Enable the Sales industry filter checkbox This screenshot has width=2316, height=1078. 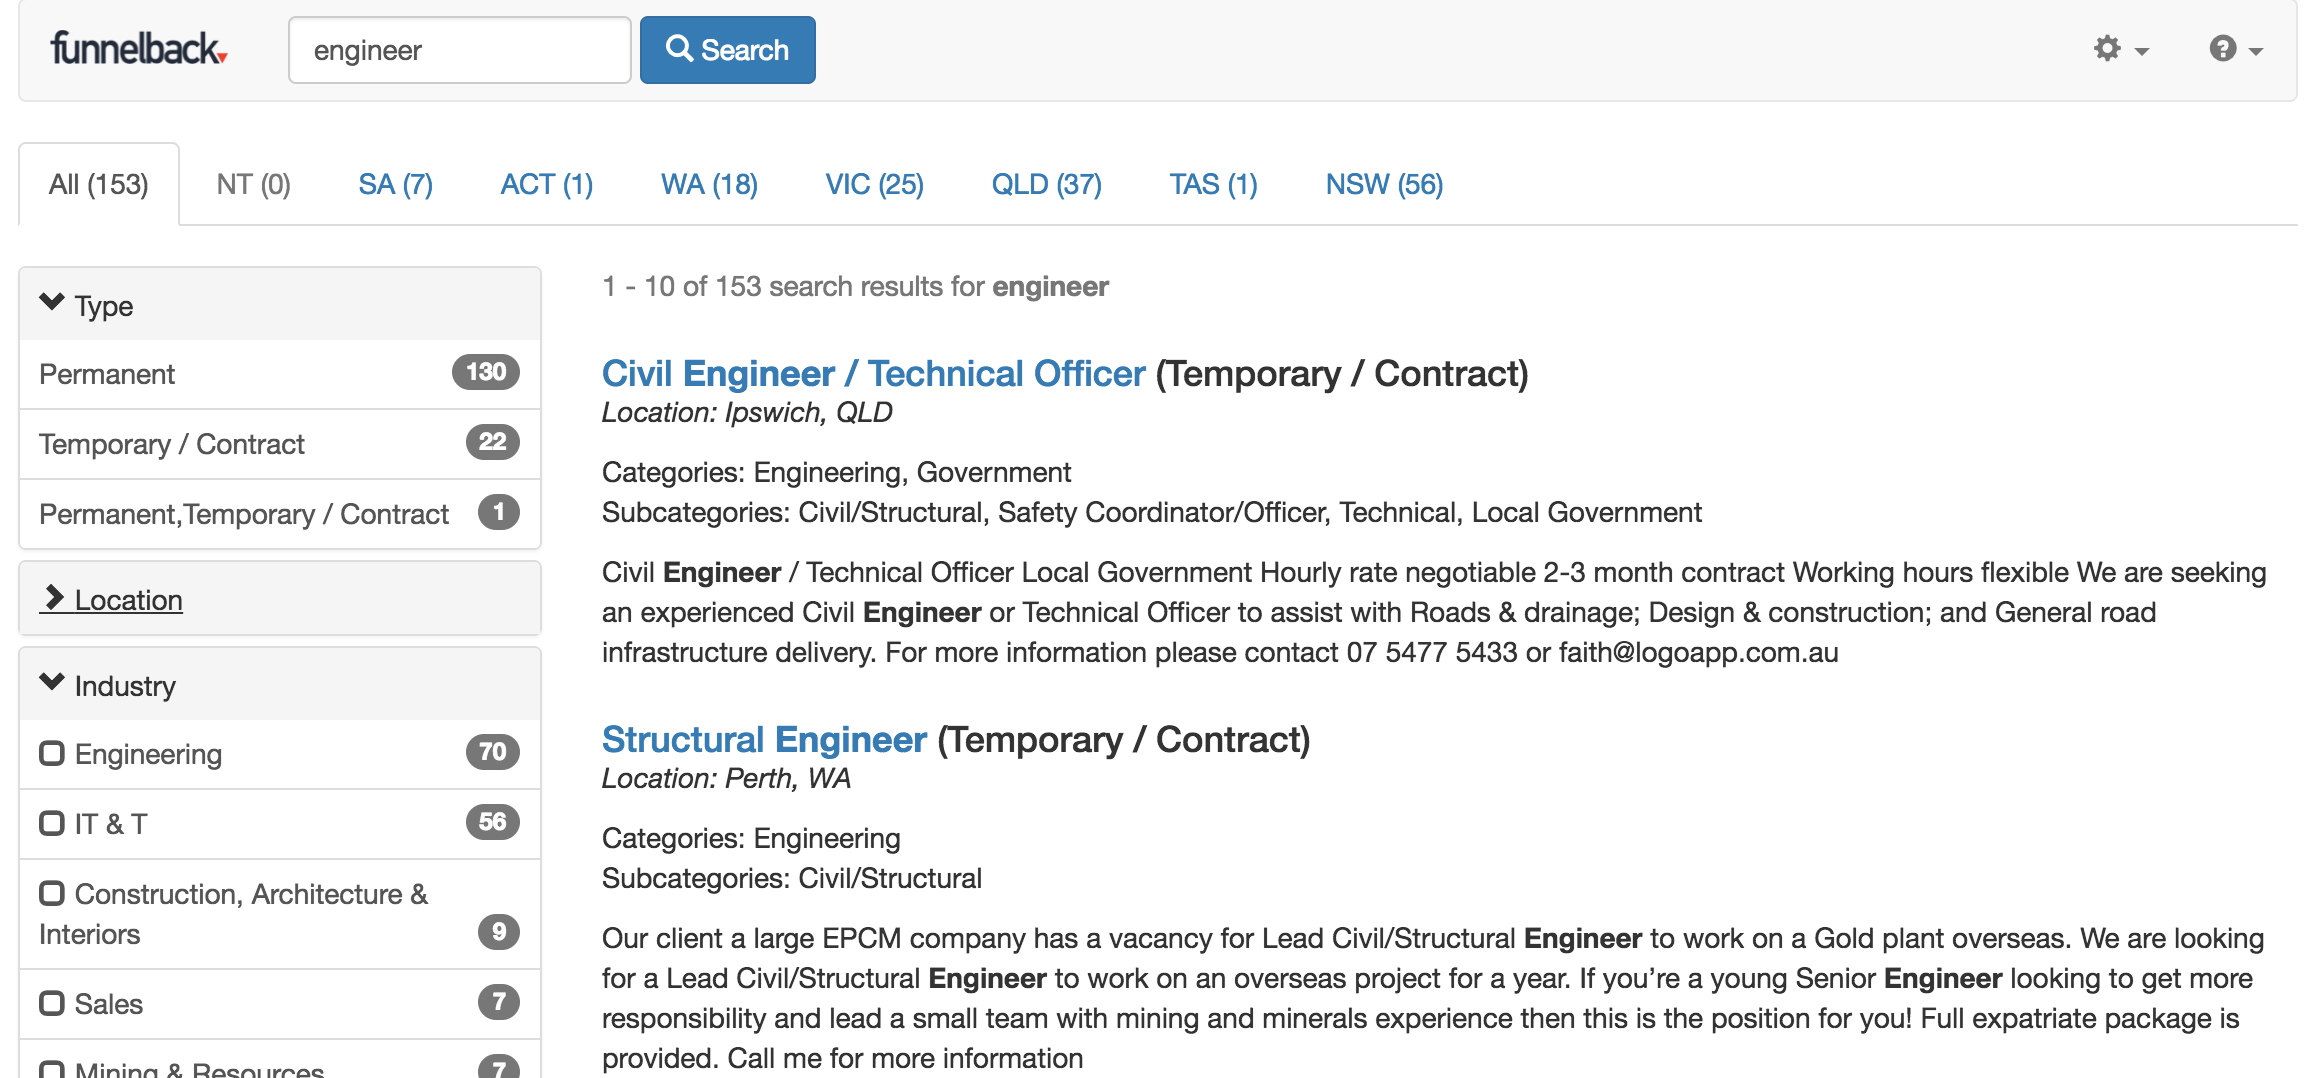[x=52, y=1003]
